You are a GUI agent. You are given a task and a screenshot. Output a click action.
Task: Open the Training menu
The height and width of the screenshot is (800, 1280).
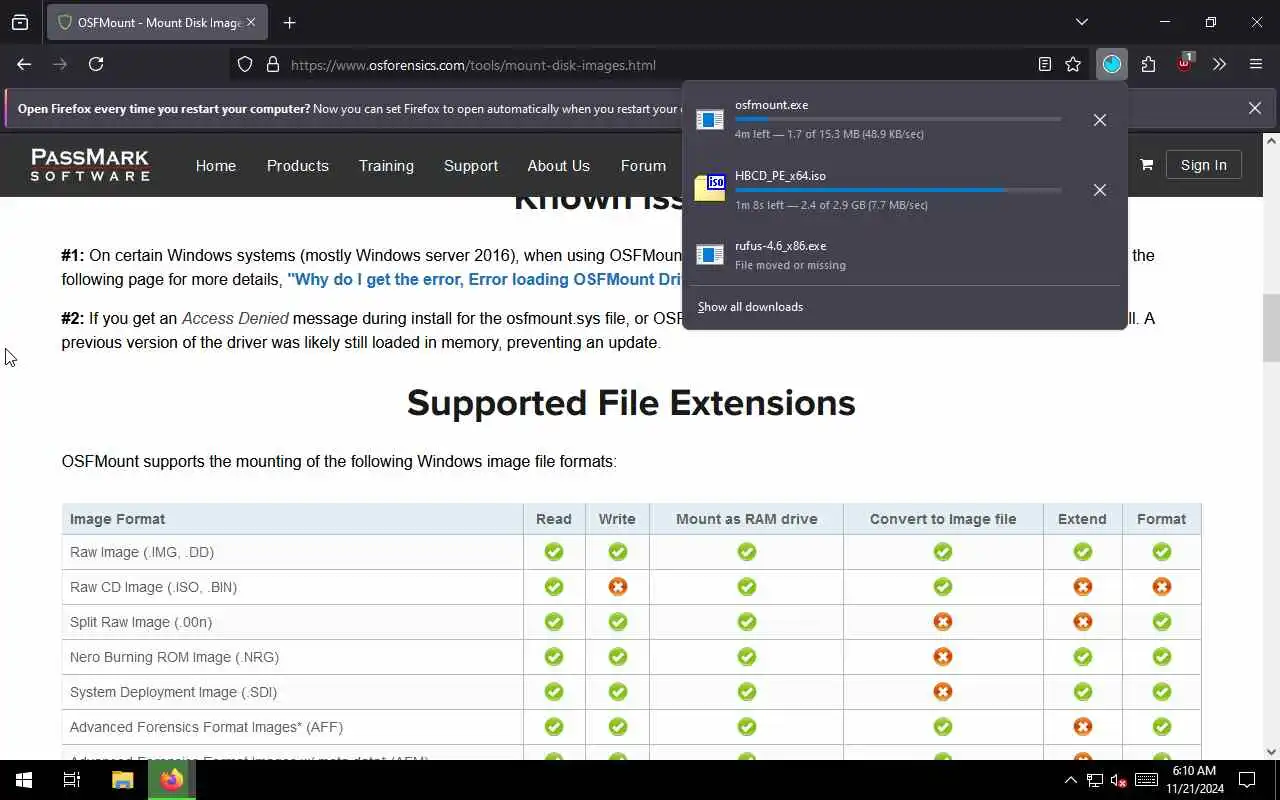click(x=386, y=166)
